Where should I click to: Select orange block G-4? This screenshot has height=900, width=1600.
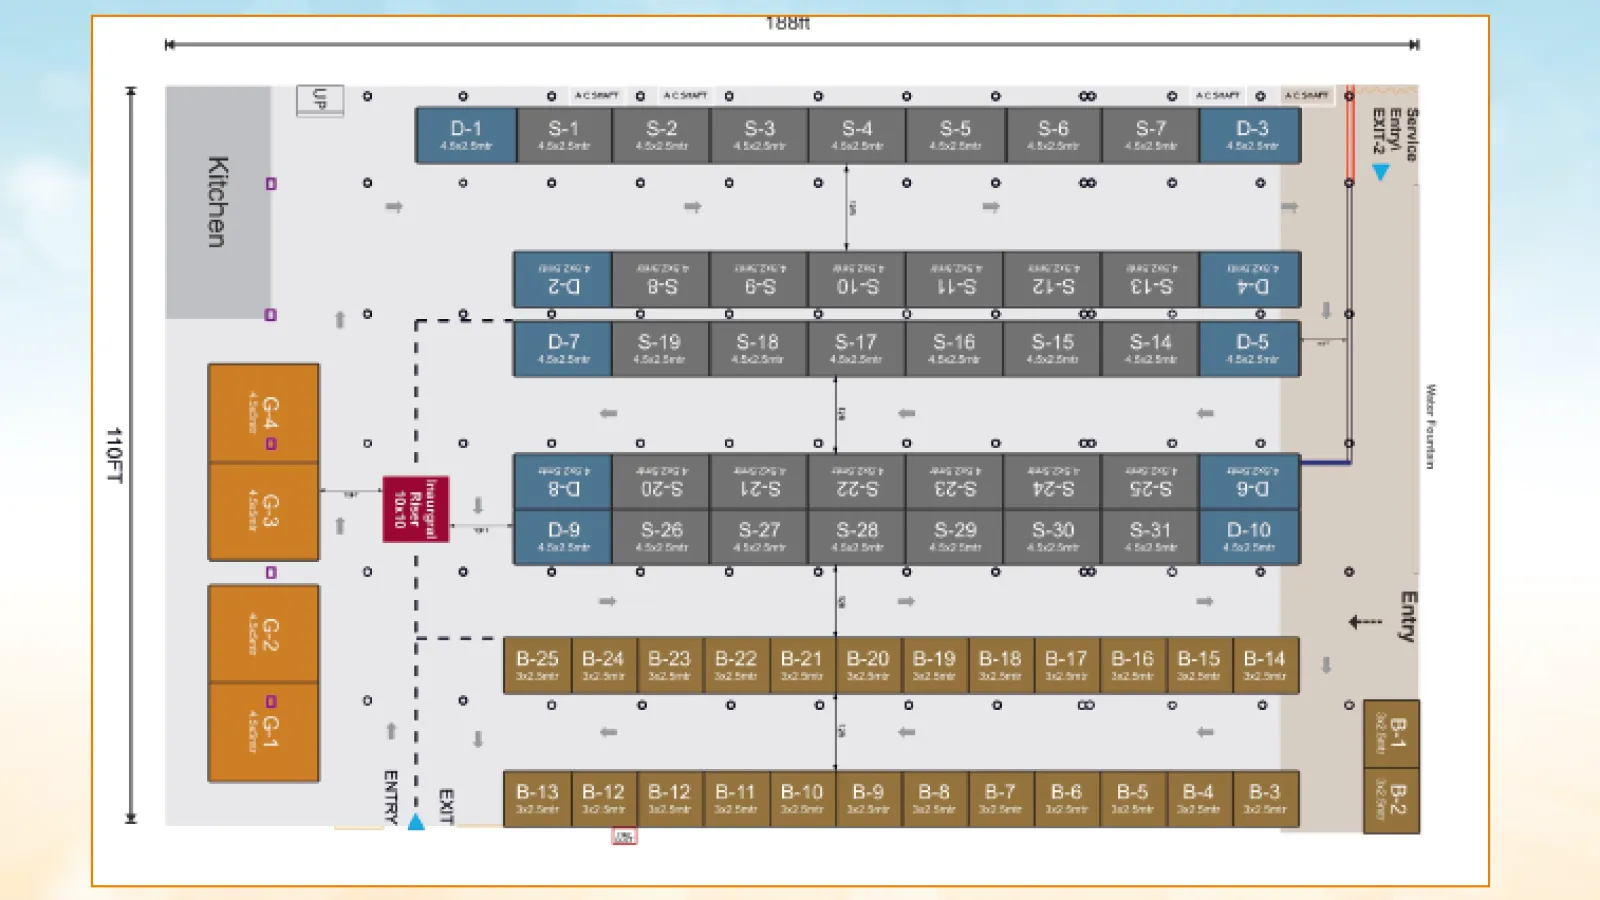pyautogui.click(x=264, y=413)
